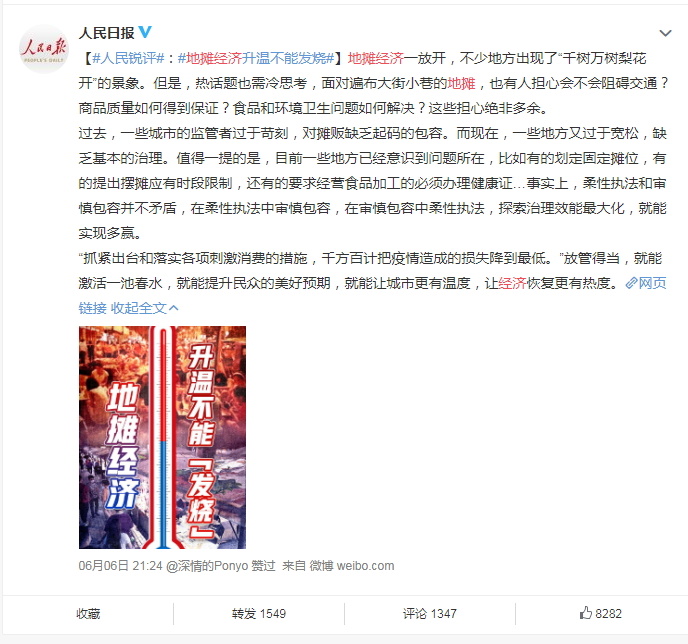
Task: Open the People's Daily avatar logo
Action: click(43, 49)
